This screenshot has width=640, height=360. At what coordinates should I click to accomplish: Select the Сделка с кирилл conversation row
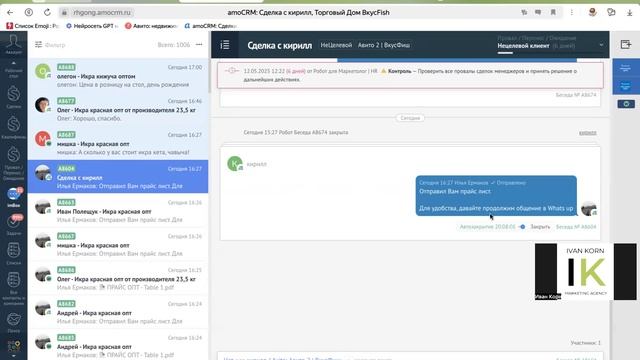pos(118,176)
